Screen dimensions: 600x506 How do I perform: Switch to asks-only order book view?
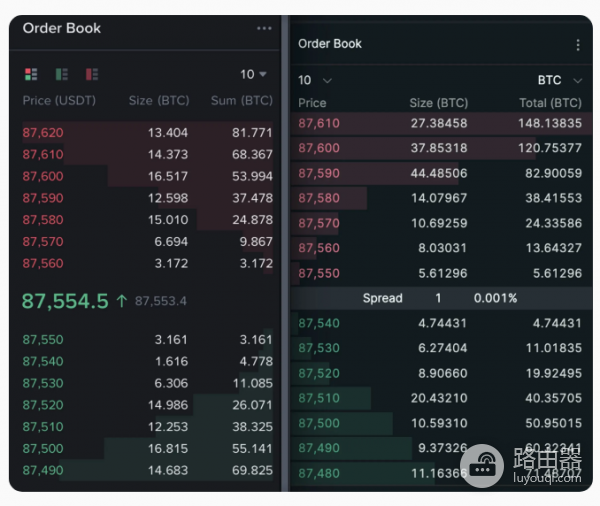(x=92, y=74)
